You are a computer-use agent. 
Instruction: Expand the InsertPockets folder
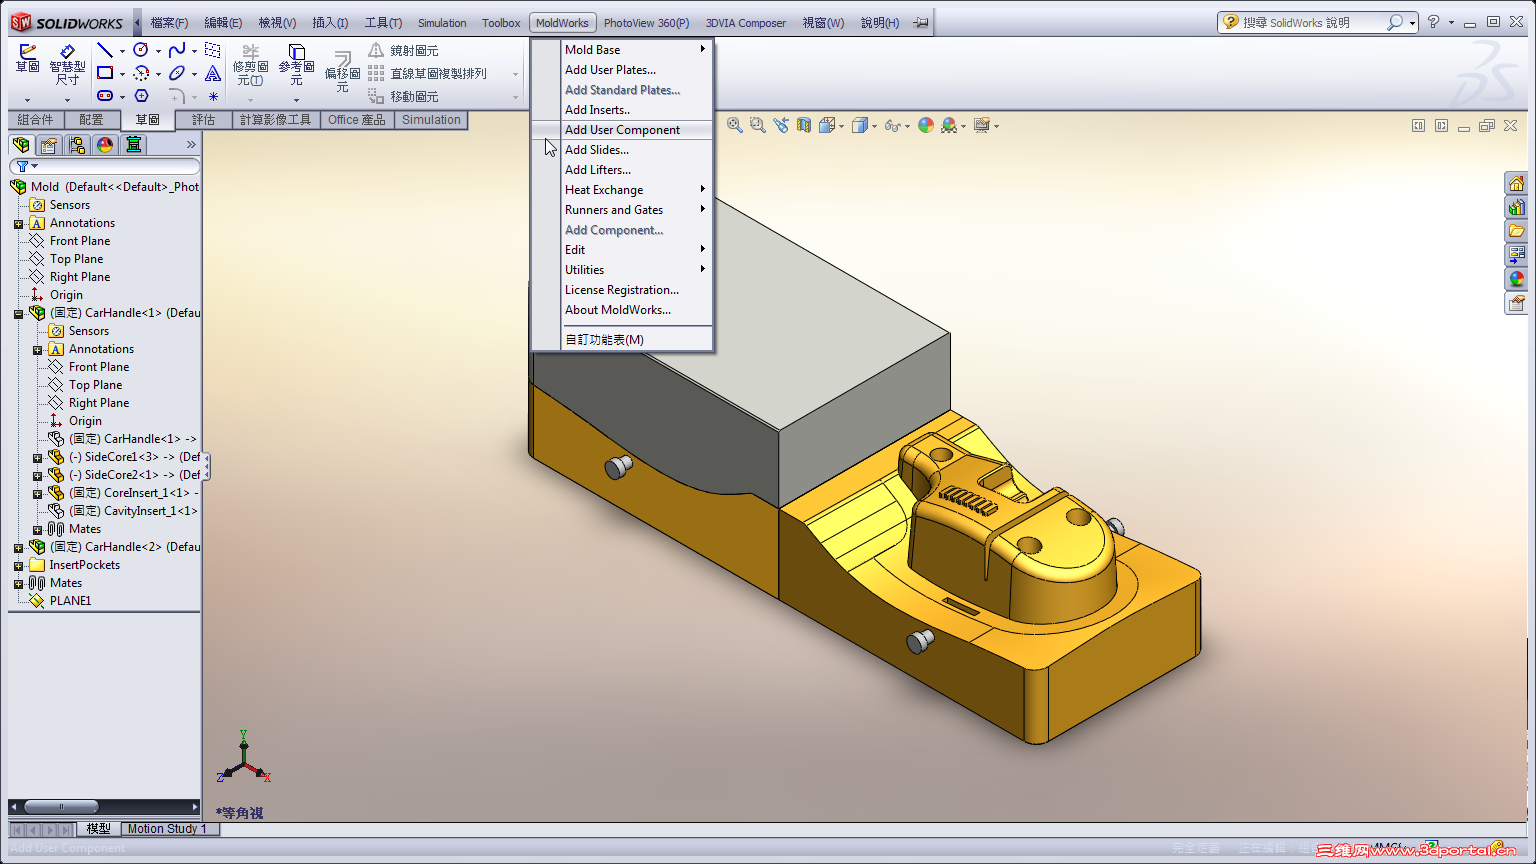pyautogui.click(x=18, y=565)
